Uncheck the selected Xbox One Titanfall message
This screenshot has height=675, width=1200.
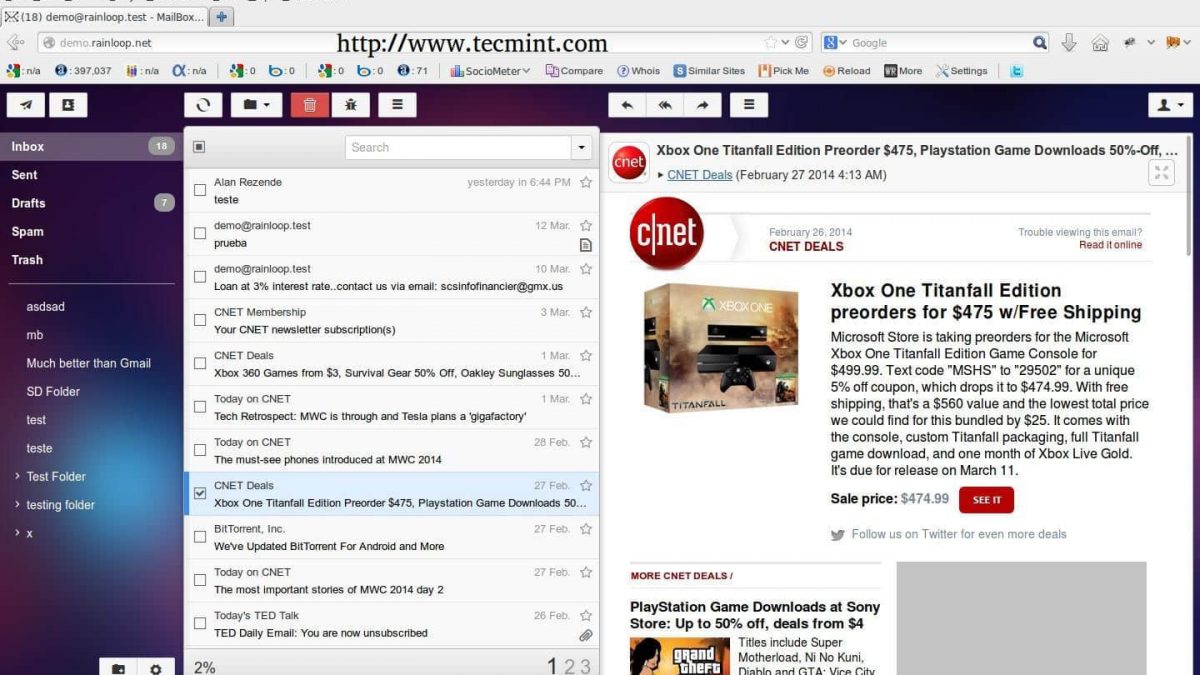coord(200,493)
